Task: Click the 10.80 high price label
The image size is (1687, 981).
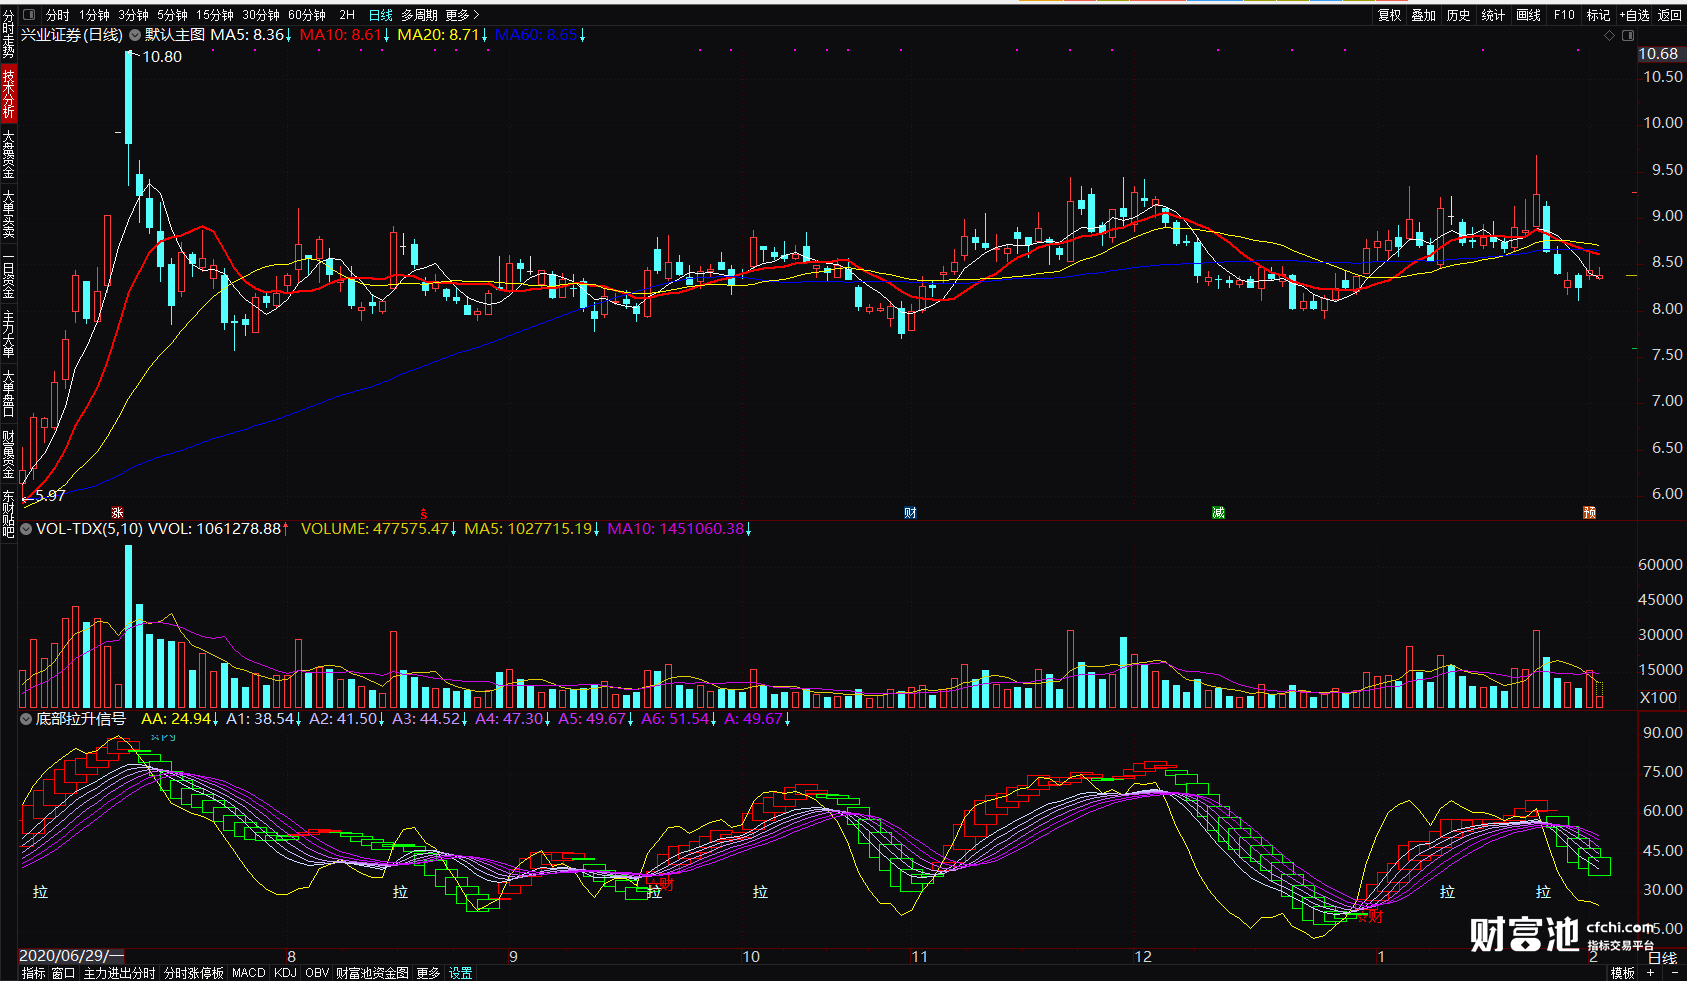Action: pyautogui.click(x=162, y=57)
